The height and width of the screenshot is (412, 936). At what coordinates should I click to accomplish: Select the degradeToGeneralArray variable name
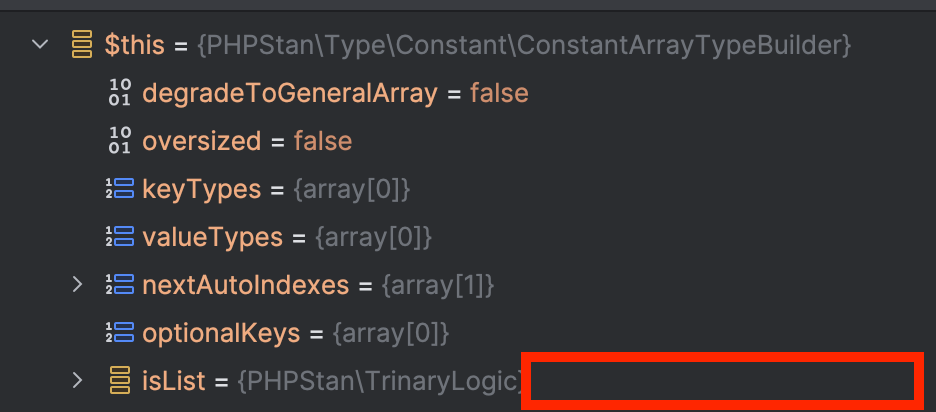pyautogui.click(x=290, y=94)
